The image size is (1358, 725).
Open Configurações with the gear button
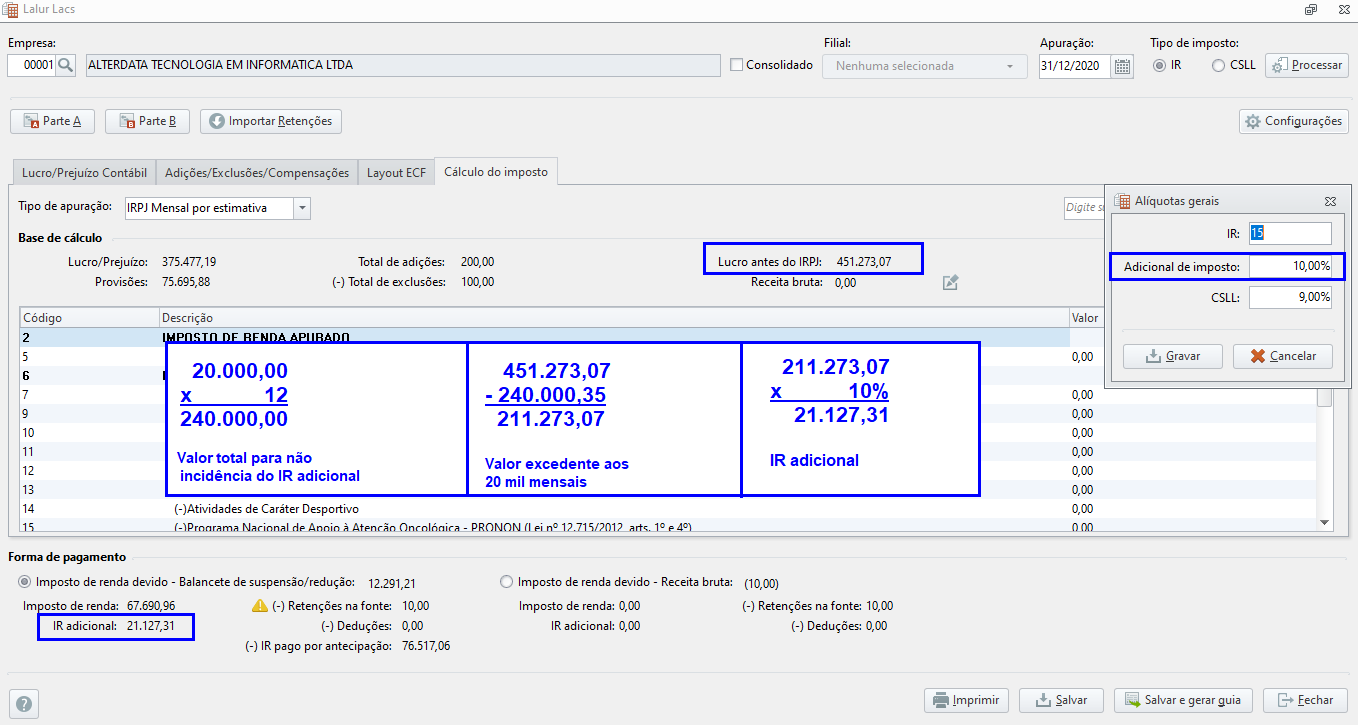point(1293,121)
